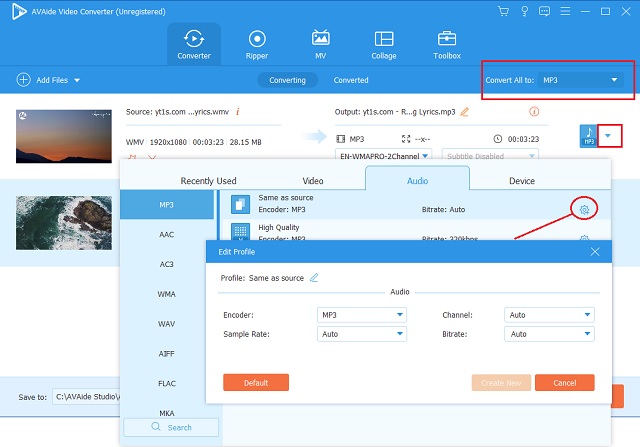Switch to the Converted tab
The image size is (640, 447).
(x=351, y=80)
